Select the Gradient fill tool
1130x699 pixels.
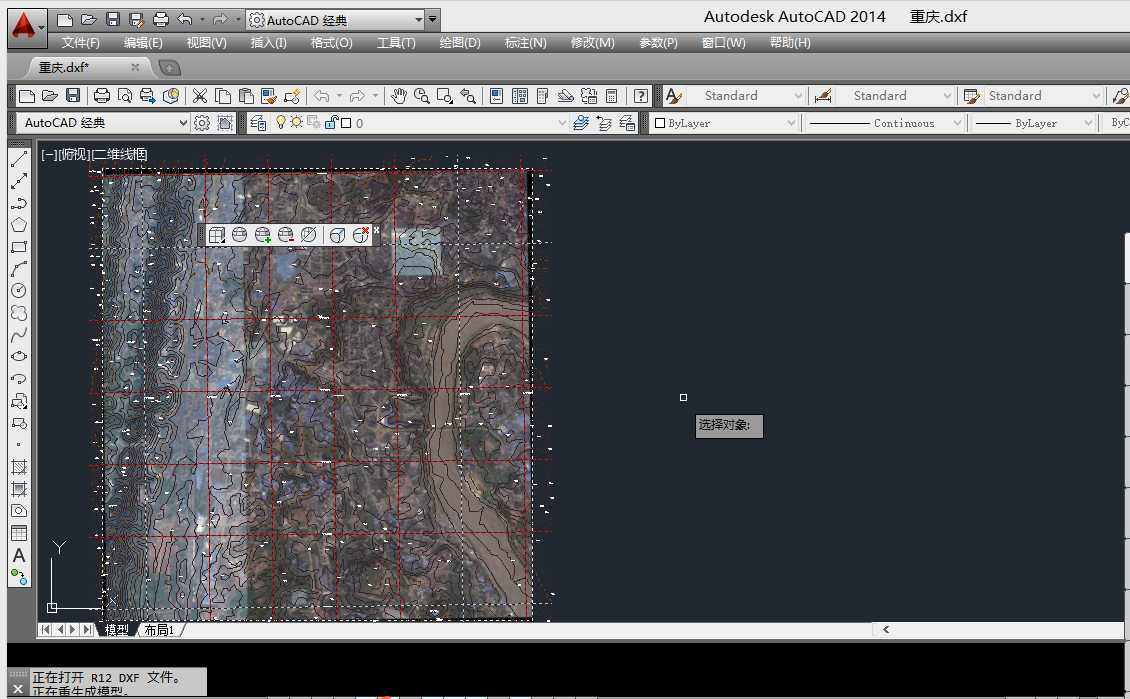19,489
